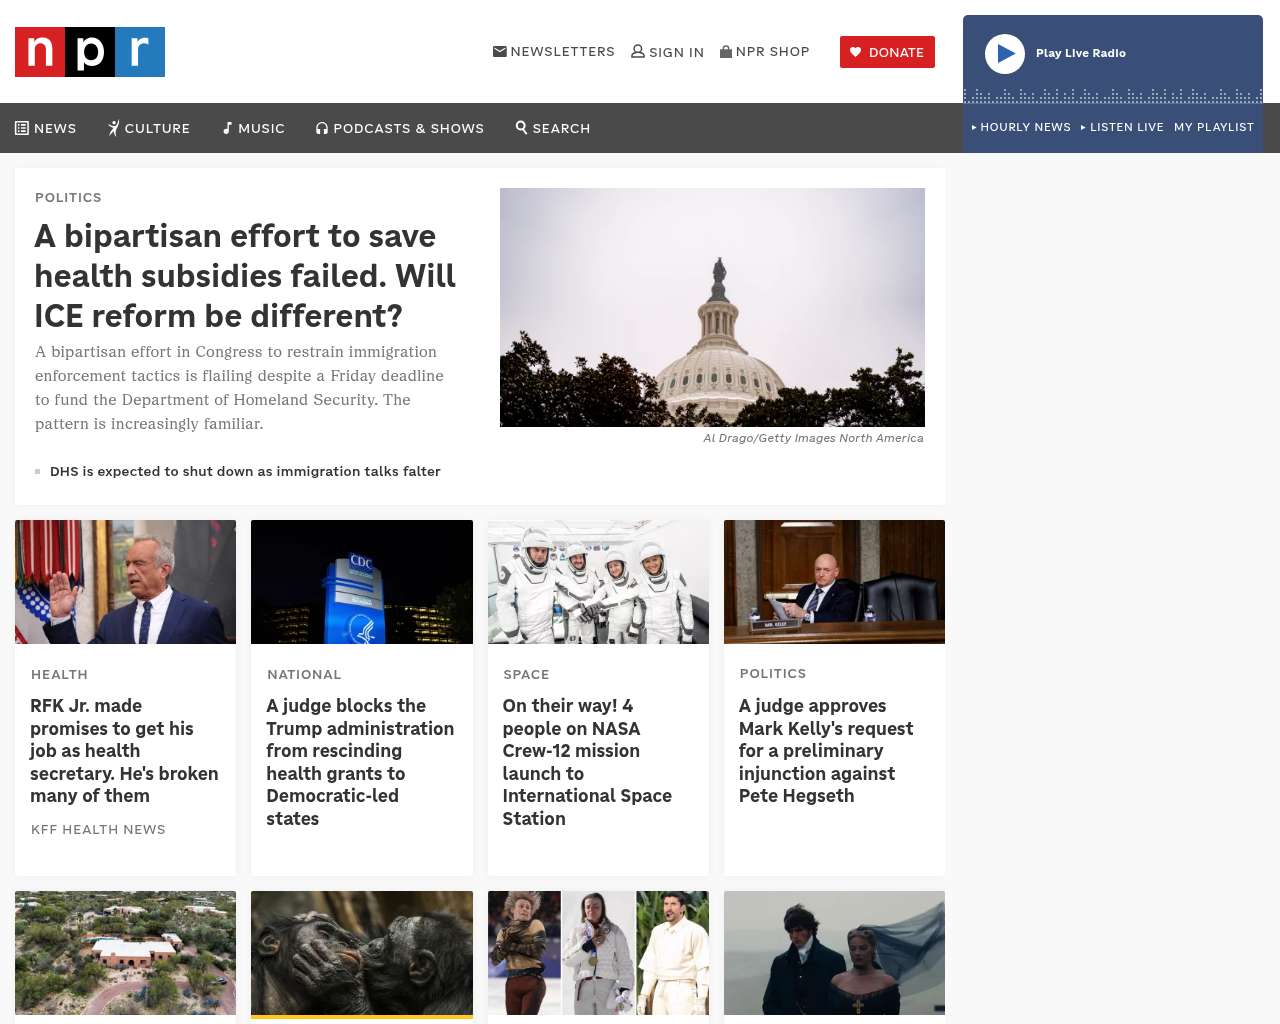Click the lead story summary paragraph
This screenshot has width=1280, height=1024.
pos(240,388)
